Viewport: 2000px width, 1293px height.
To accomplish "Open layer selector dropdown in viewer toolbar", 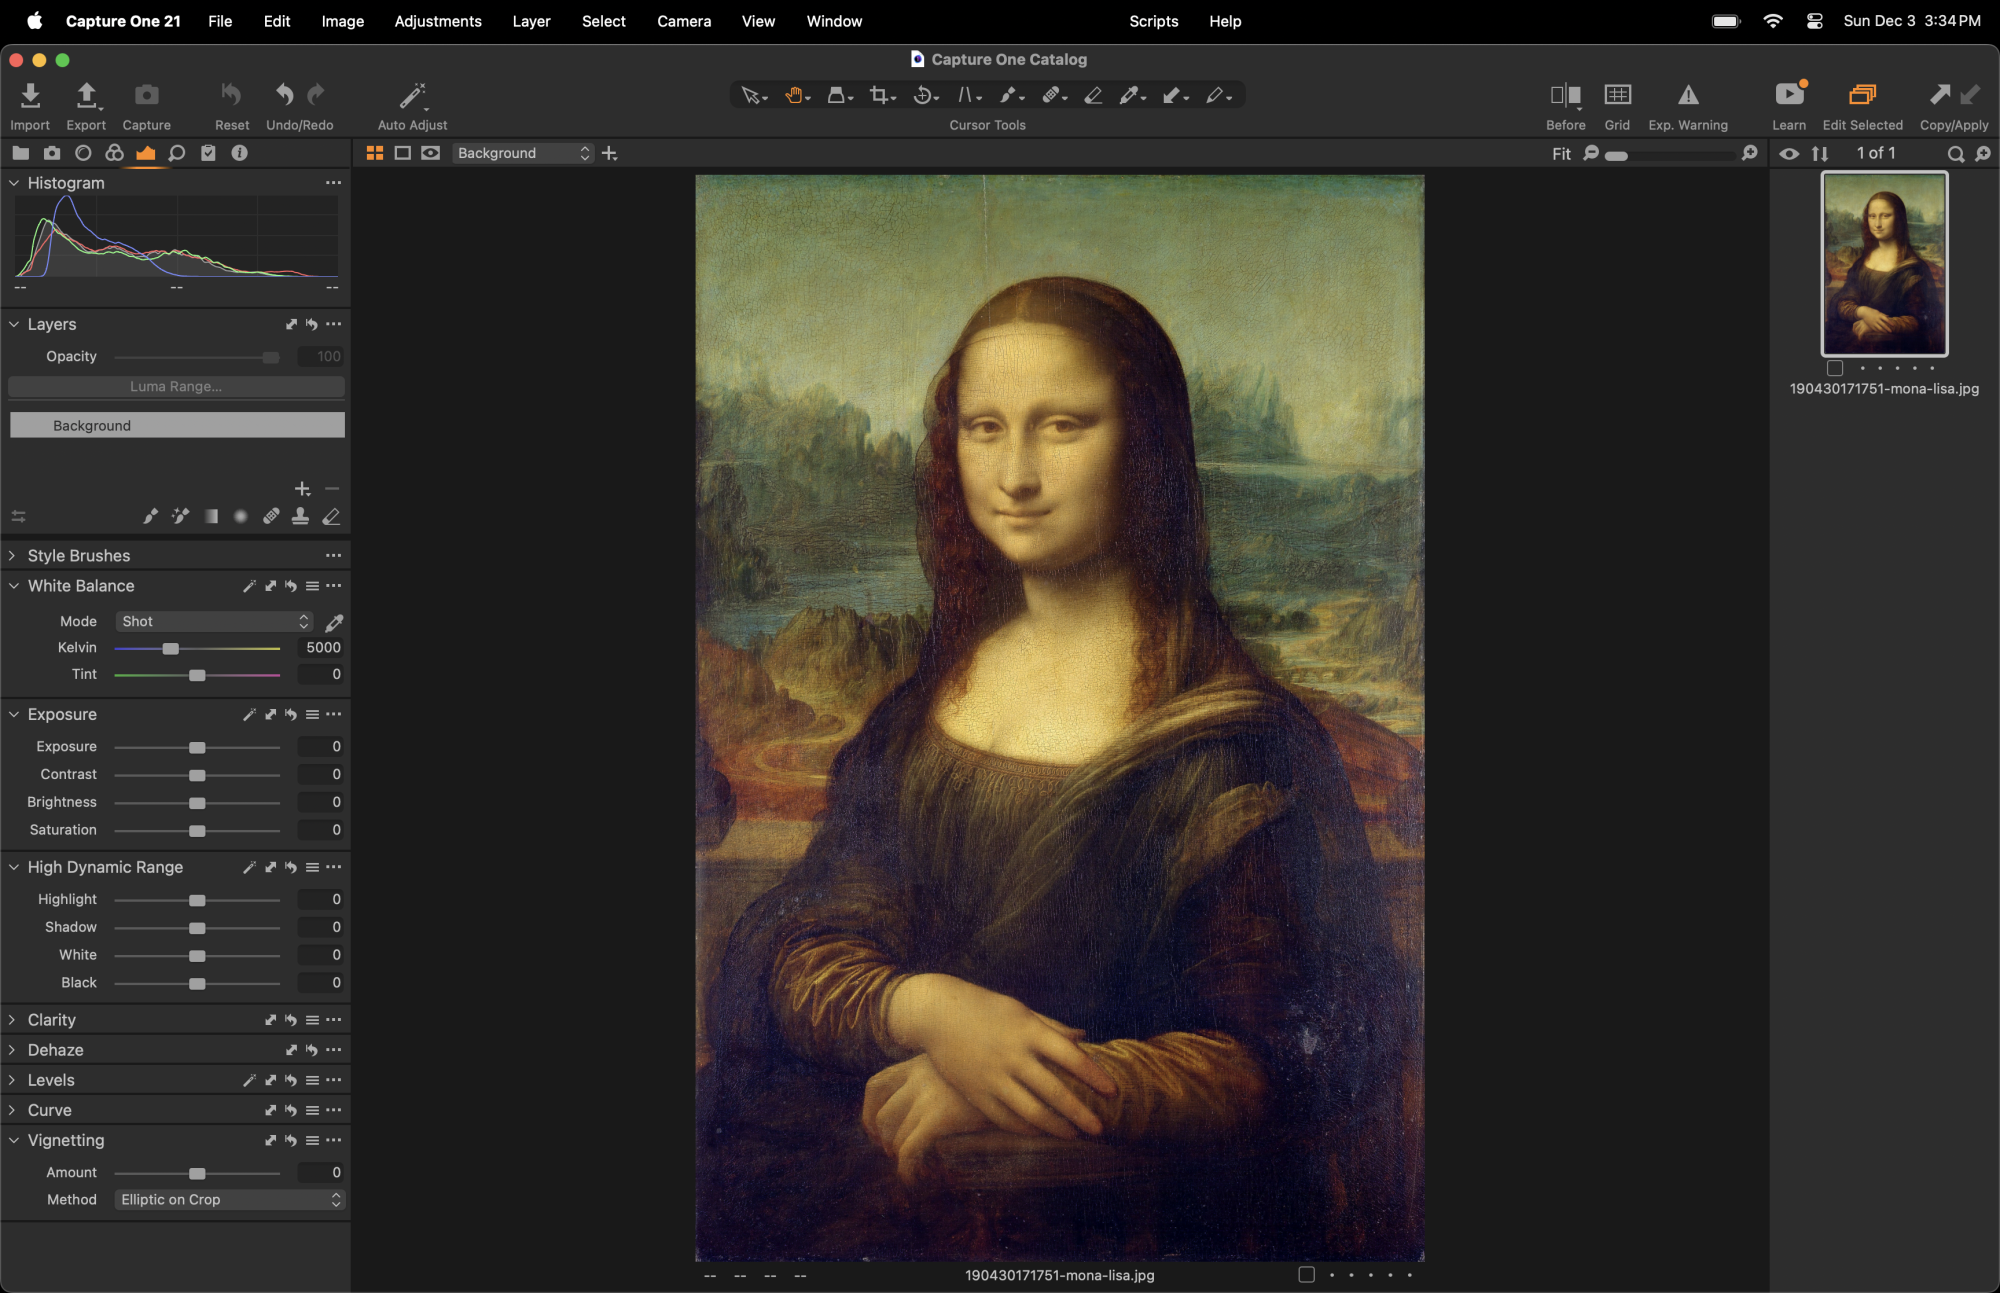I will pos(523,153).
